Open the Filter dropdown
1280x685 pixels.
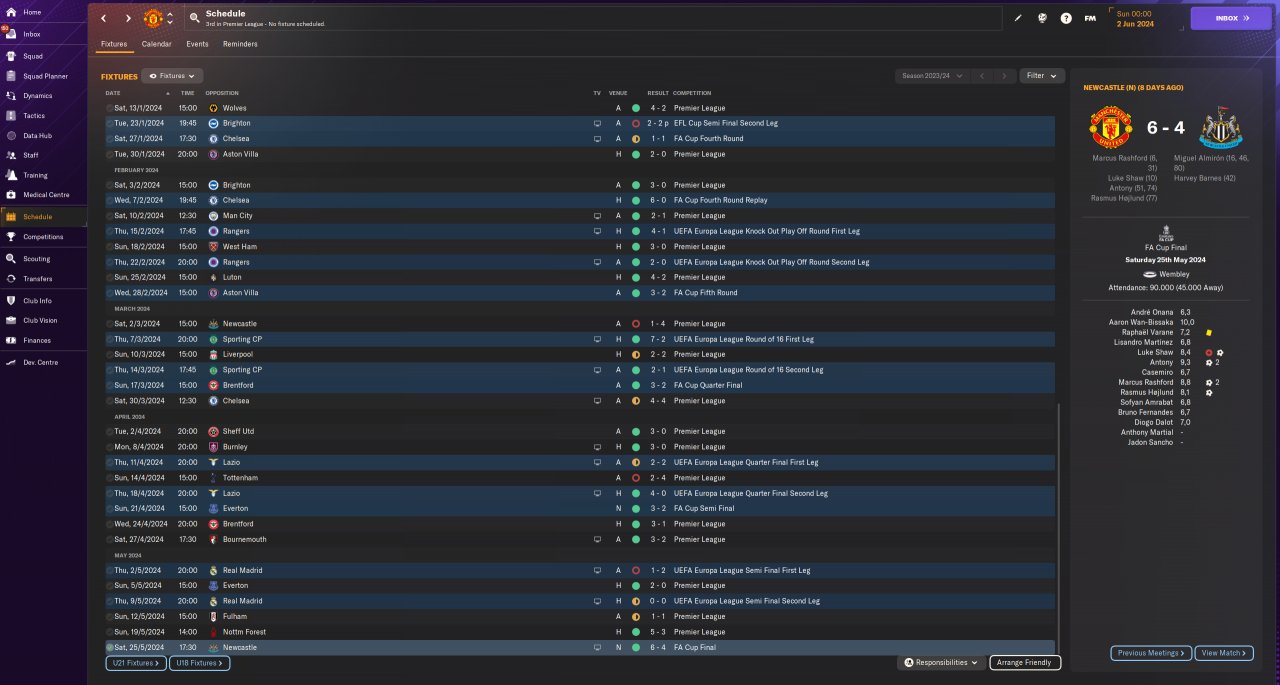pos(1042,76)
